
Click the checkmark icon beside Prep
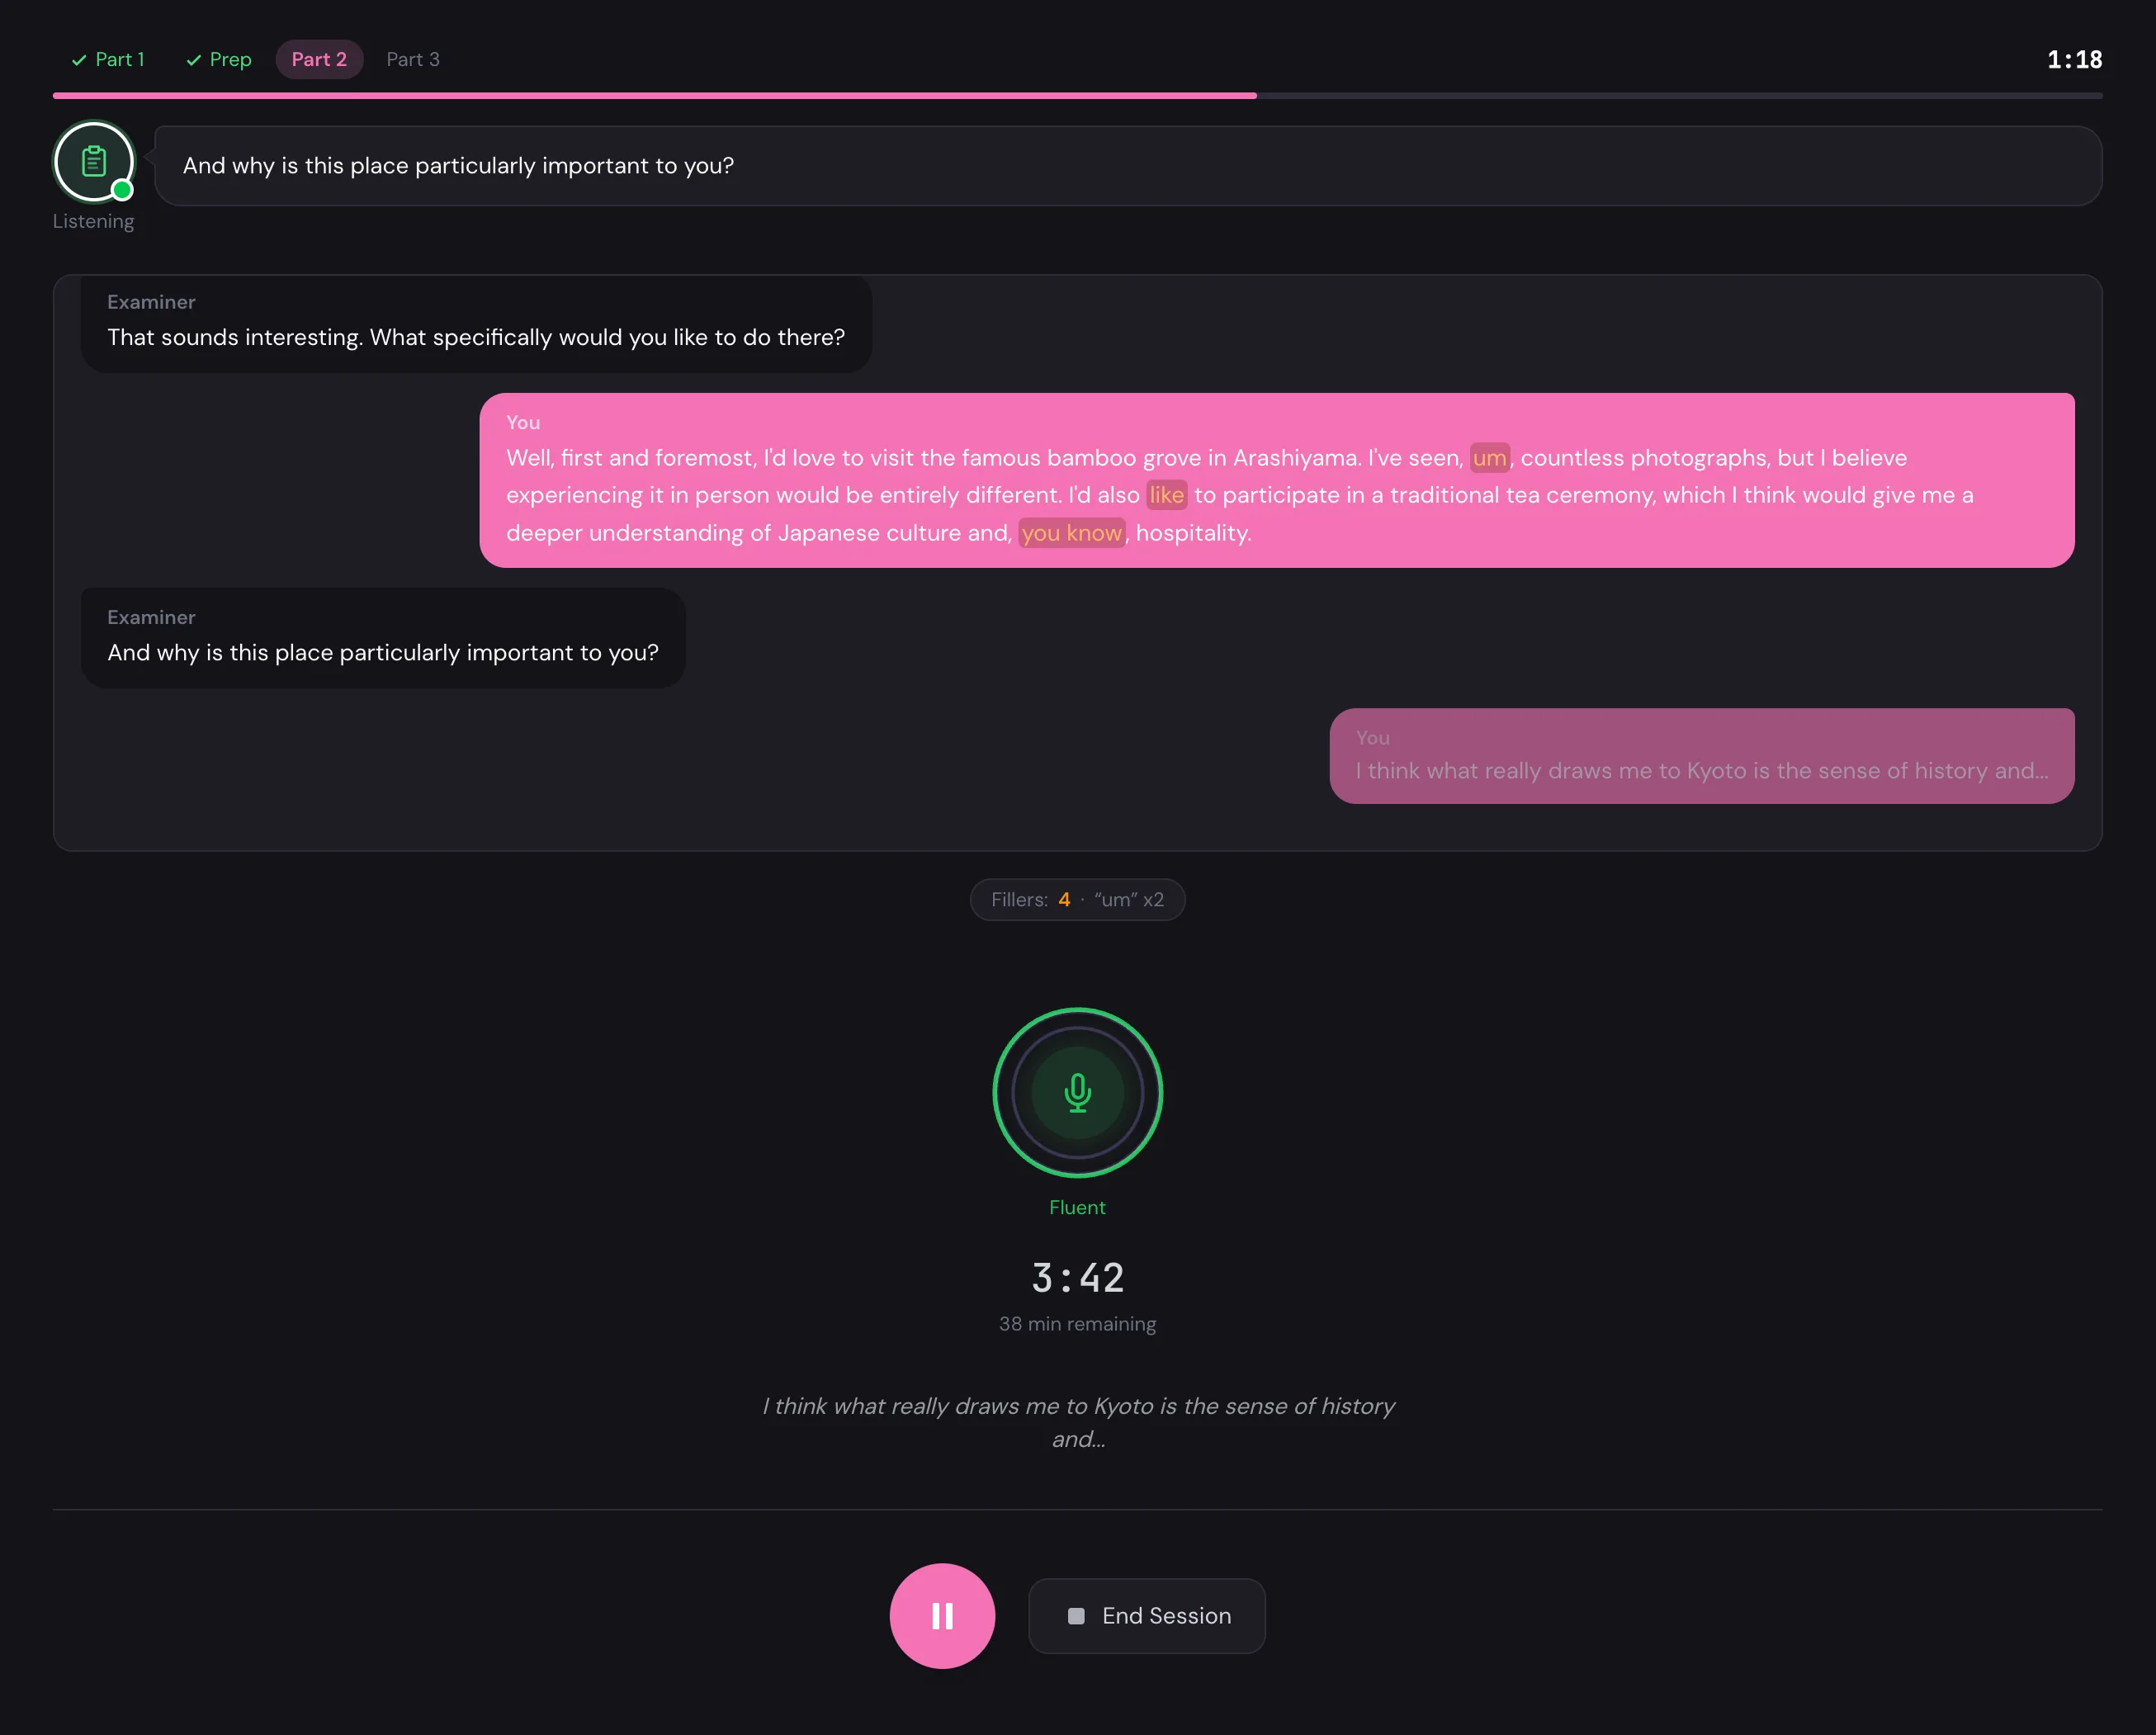(194, 60)
